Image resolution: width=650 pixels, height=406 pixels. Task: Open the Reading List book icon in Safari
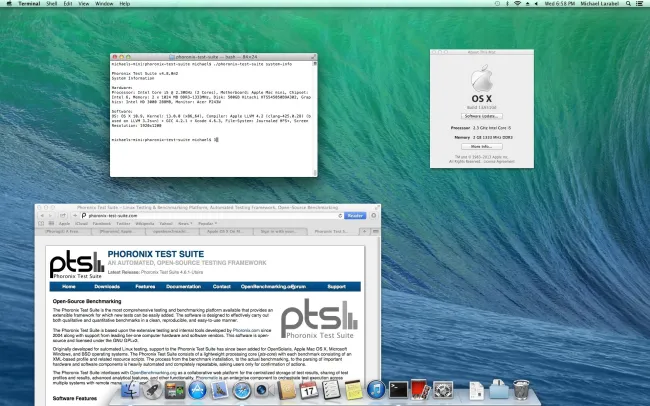pos(41,224)
